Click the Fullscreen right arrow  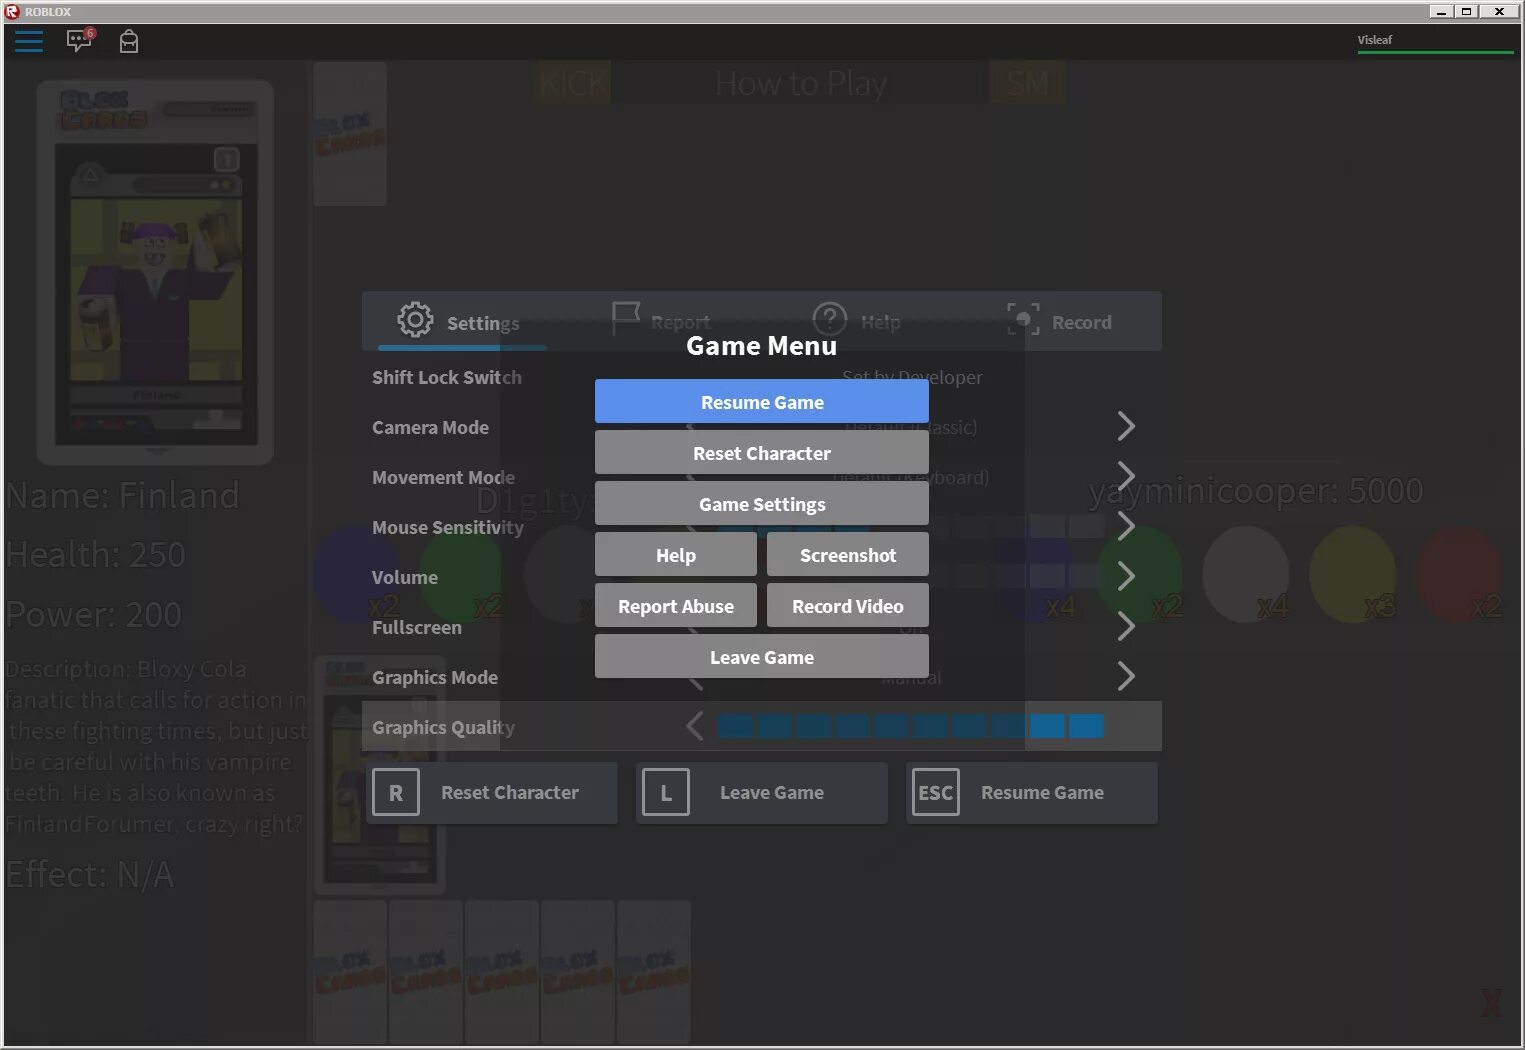click(x=1126, y=626)
